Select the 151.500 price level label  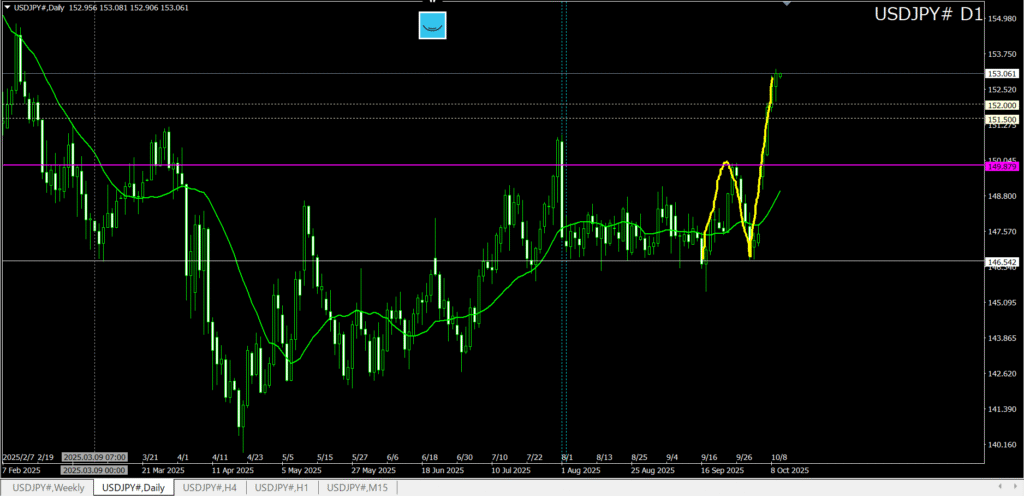tap(1001, 119)
